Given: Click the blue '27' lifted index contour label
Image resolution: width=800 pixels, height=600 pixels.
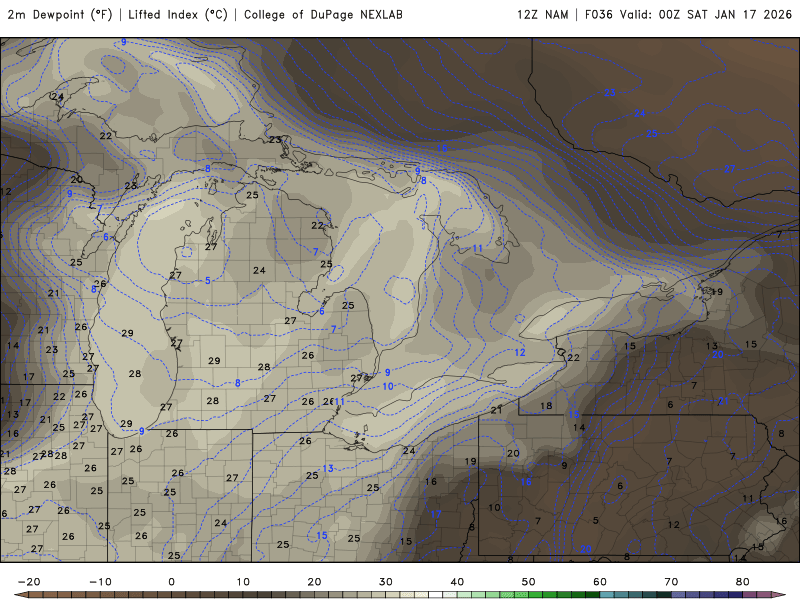Looking at the screenshot, I should coord(730,169).
